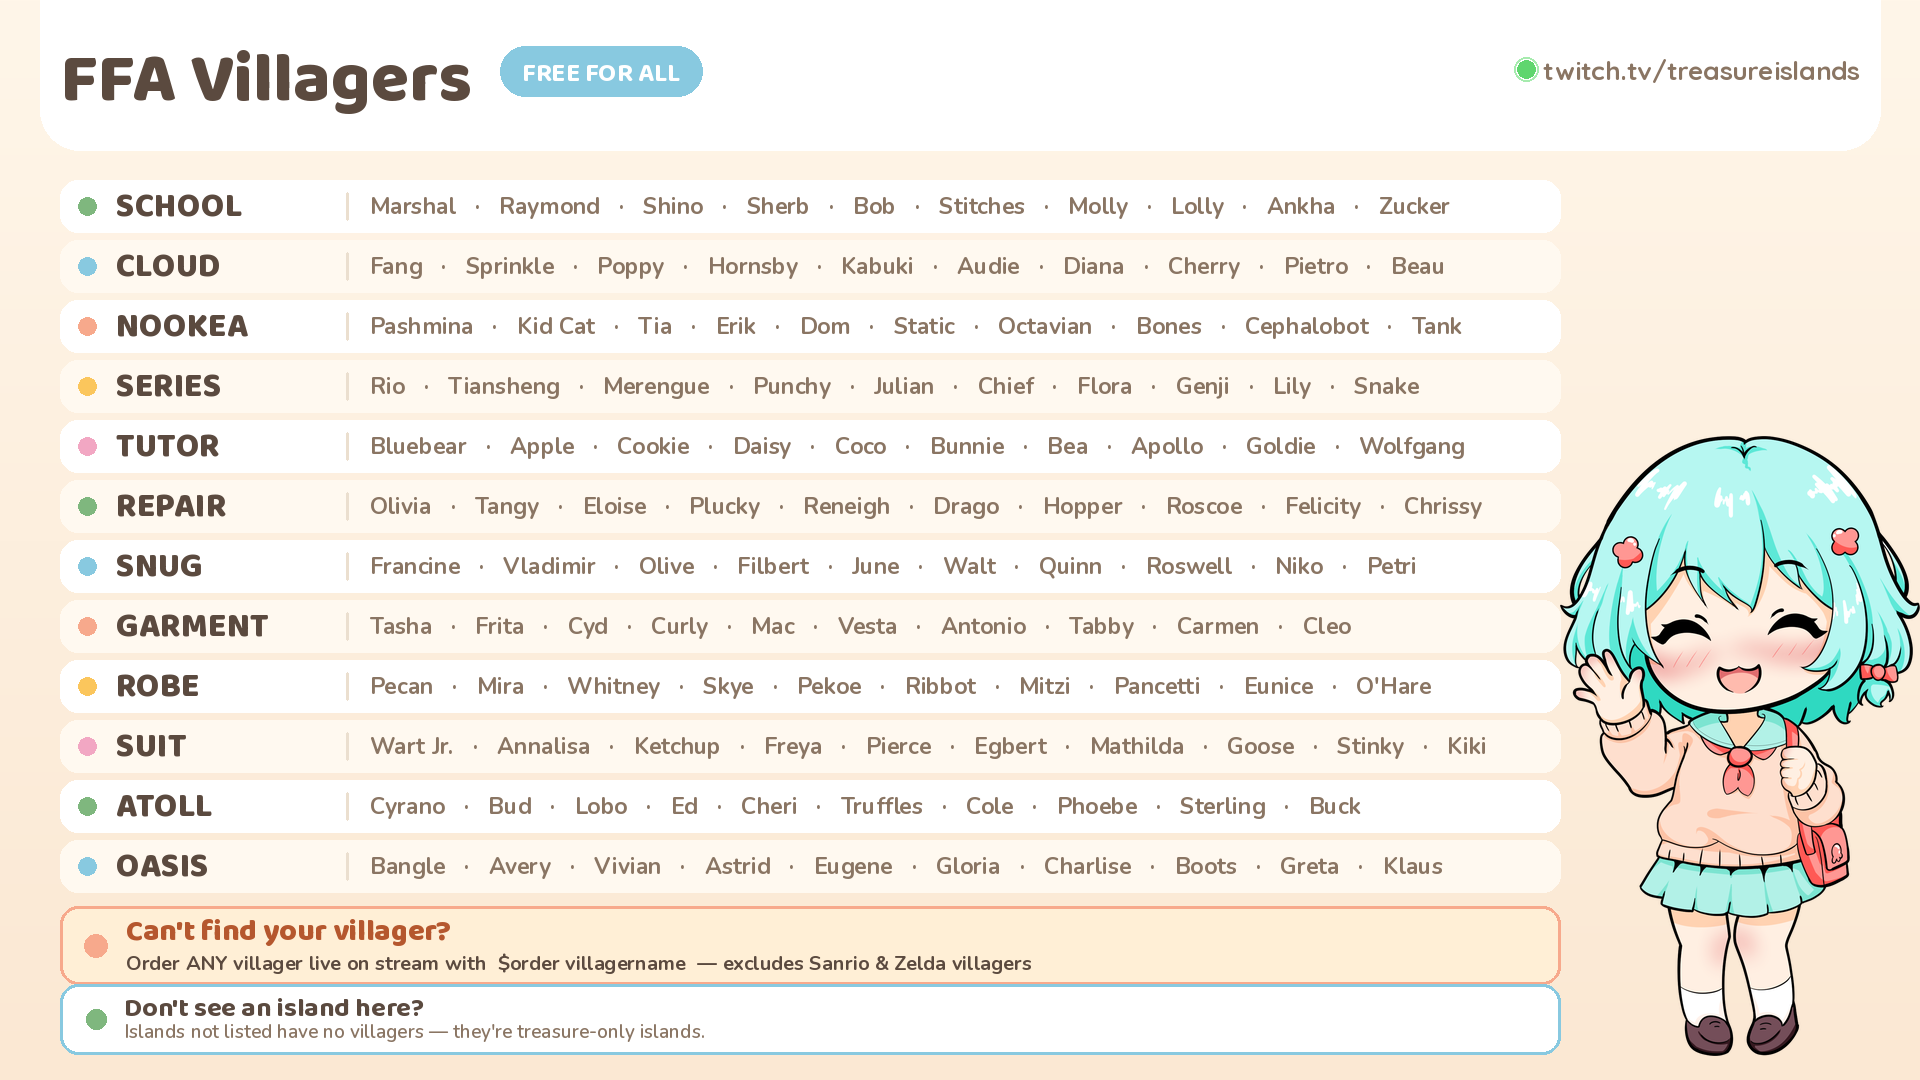Click the green live indicator near twitch link
The height and width of the screenshot is (1080, 1920).
1526,70
